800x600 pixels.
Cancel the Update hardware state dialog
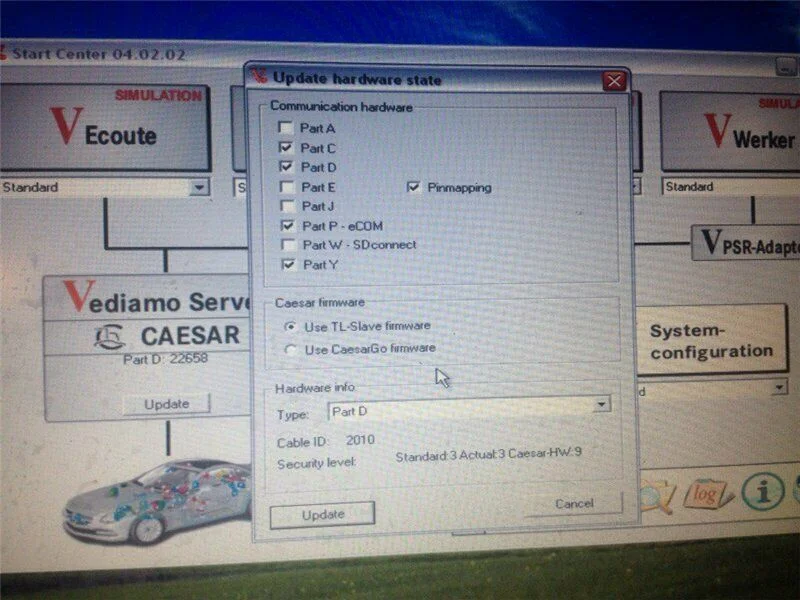click(574, 504)
